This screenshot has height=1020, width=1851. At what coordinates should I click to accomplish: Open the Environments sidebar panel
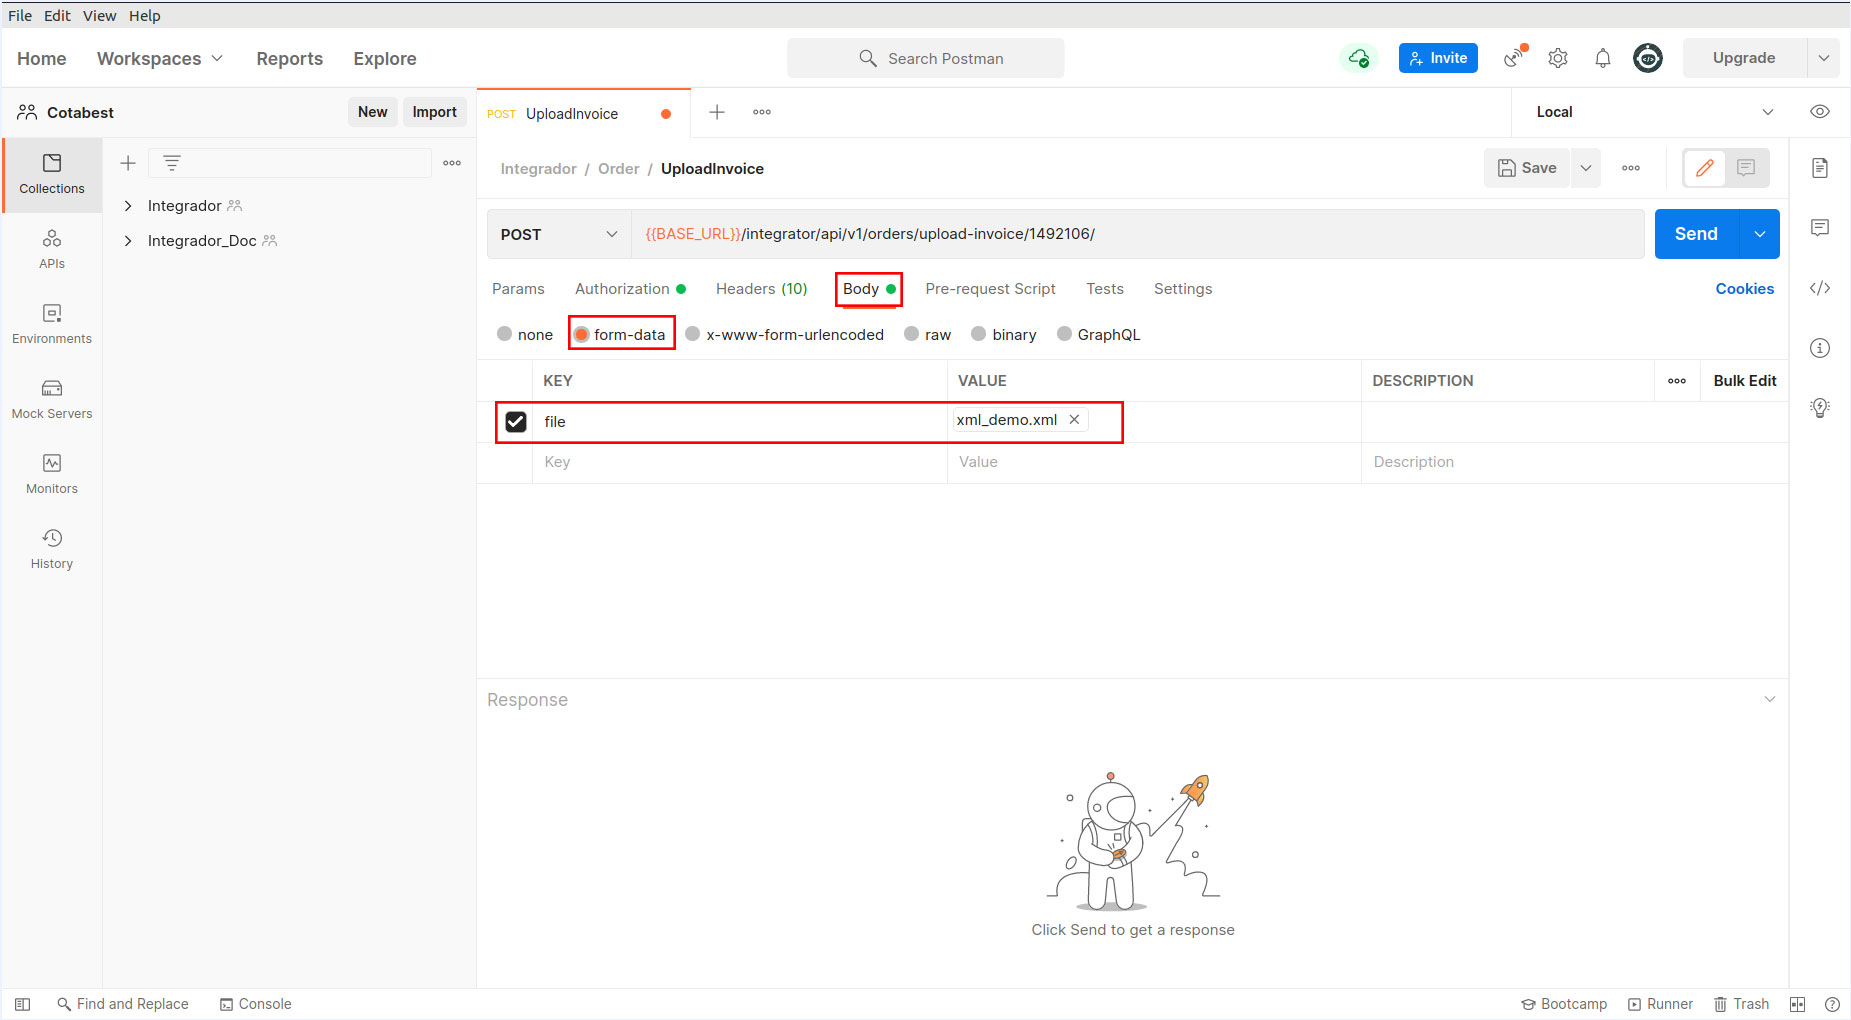(52, 325)
